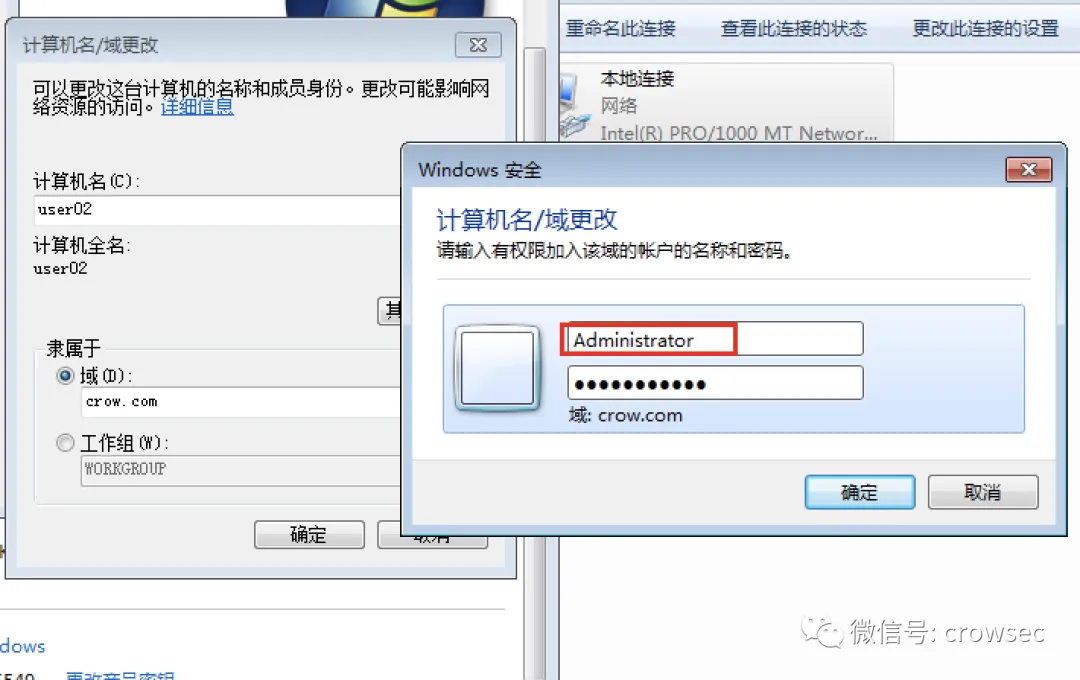Select the local connection network adapter icon
This screenshot has width=1080, height=680.
pos(576,105)
